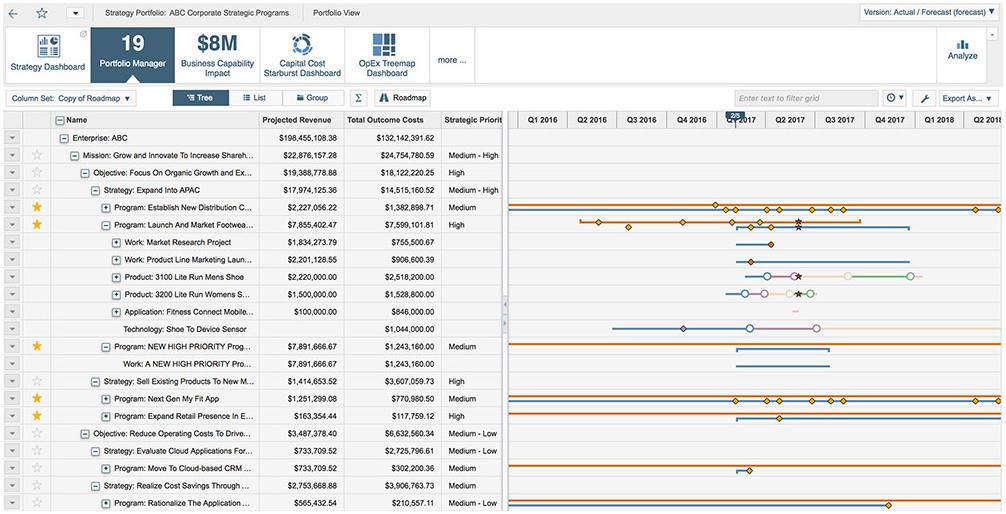Open Business Capability Impact tile
The width and height of the screenshot is (1006, 514).
pyautogui.click(x=217, y=55)
